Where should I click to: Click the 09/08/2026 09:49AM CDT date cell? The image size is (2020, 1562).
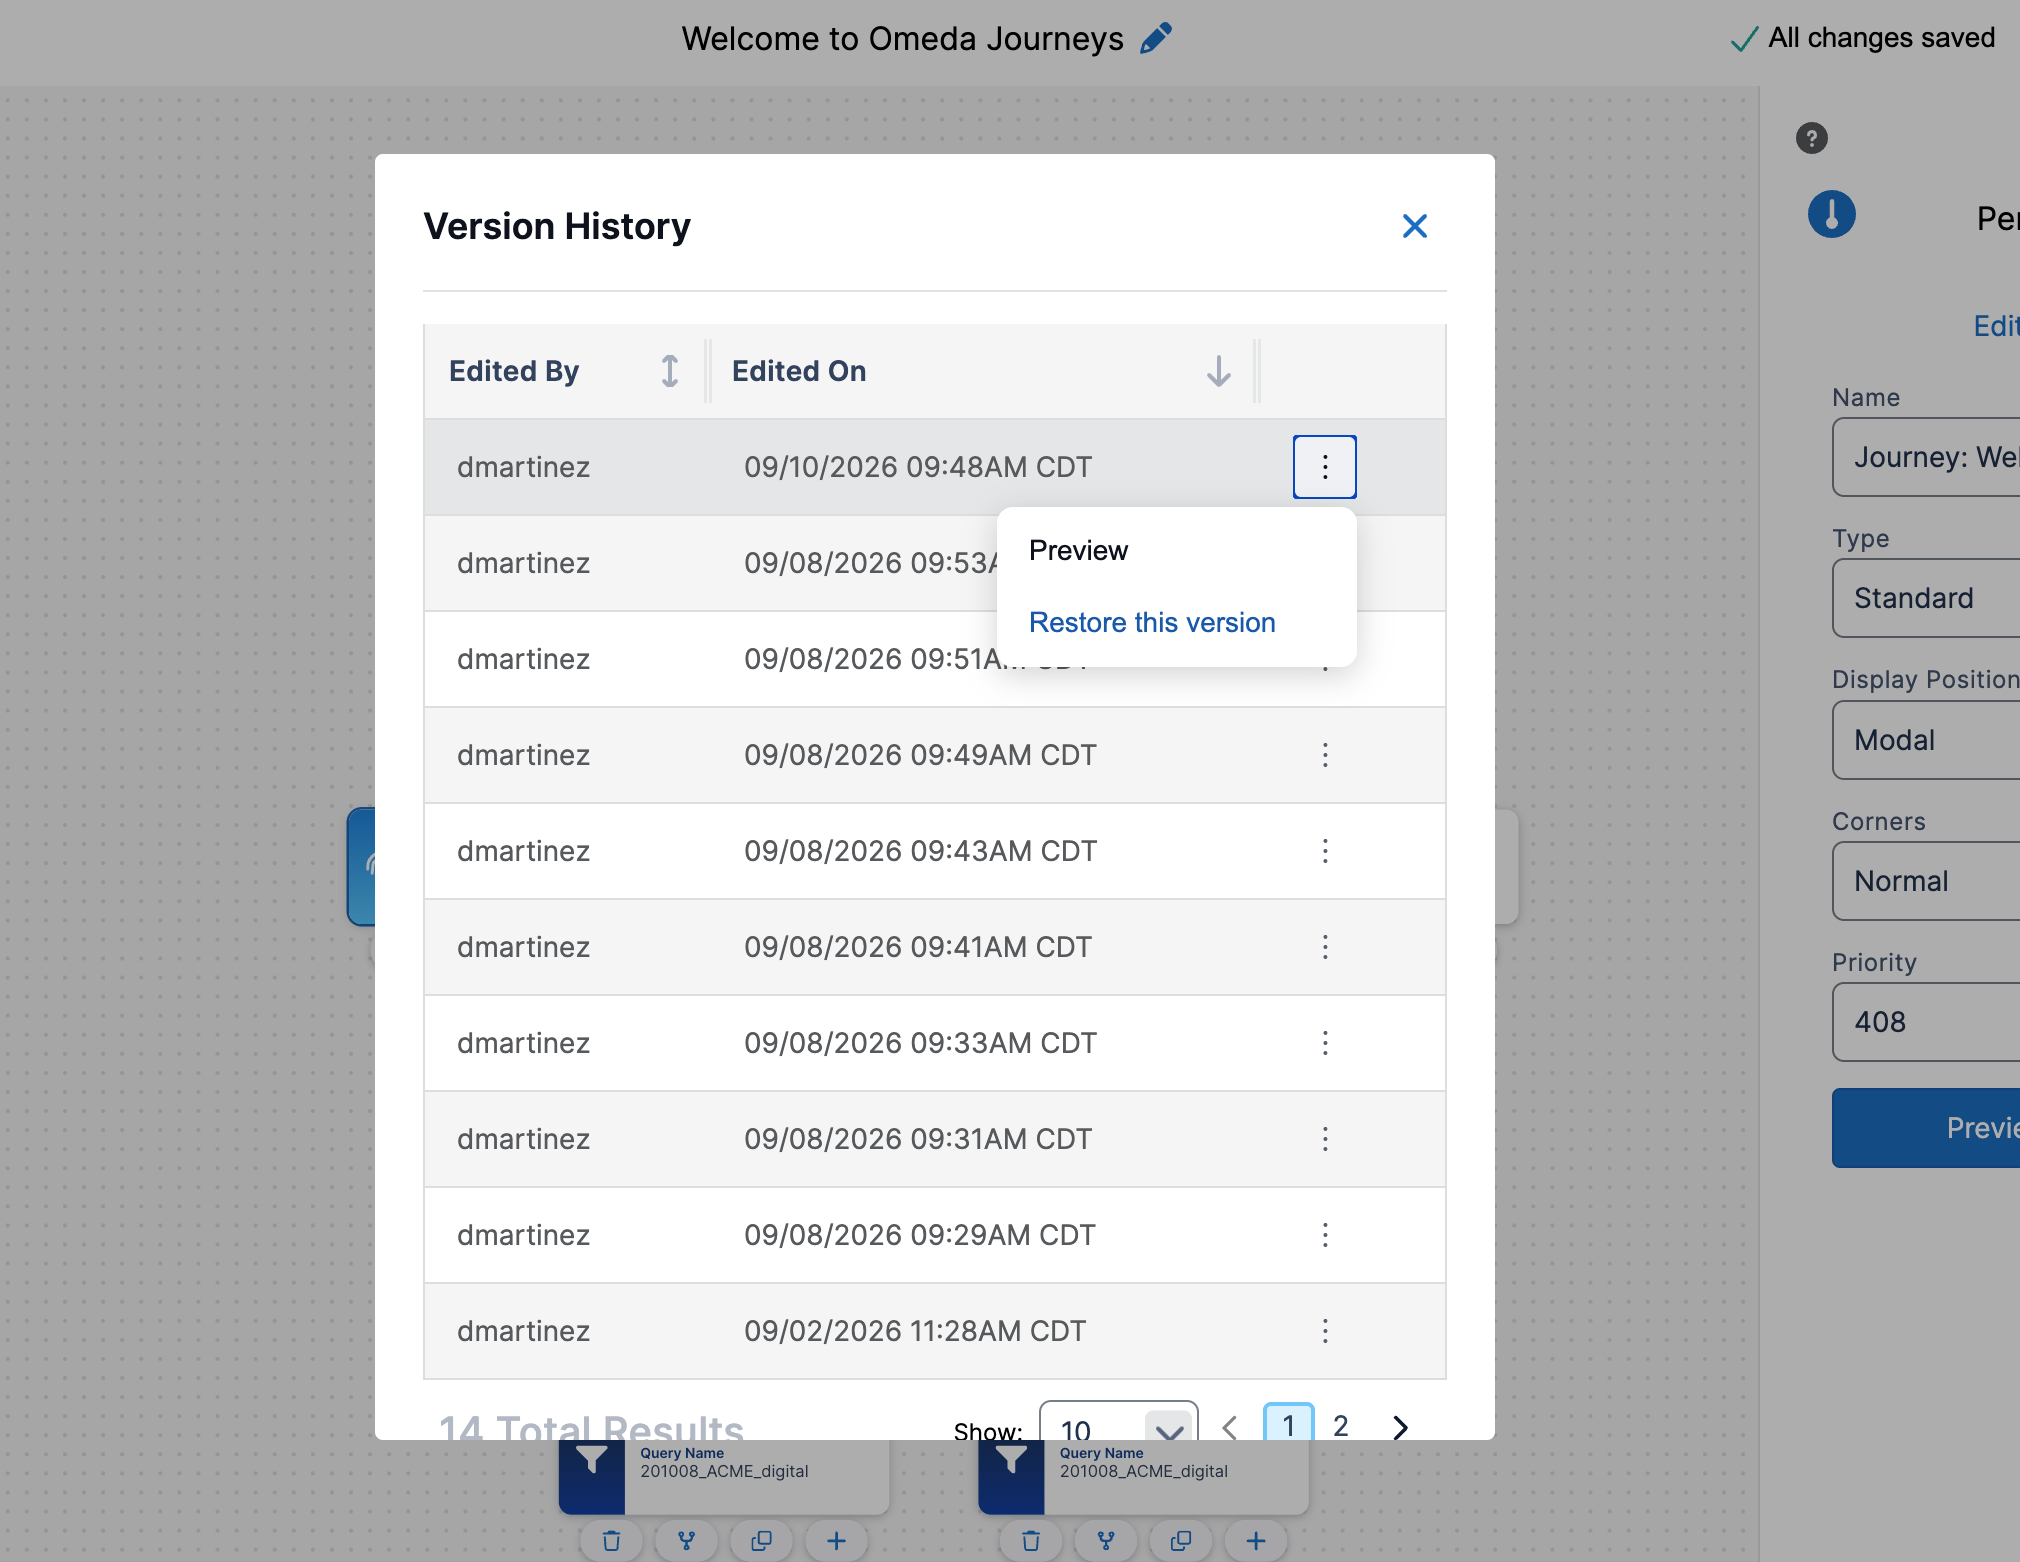click(920, 755)
